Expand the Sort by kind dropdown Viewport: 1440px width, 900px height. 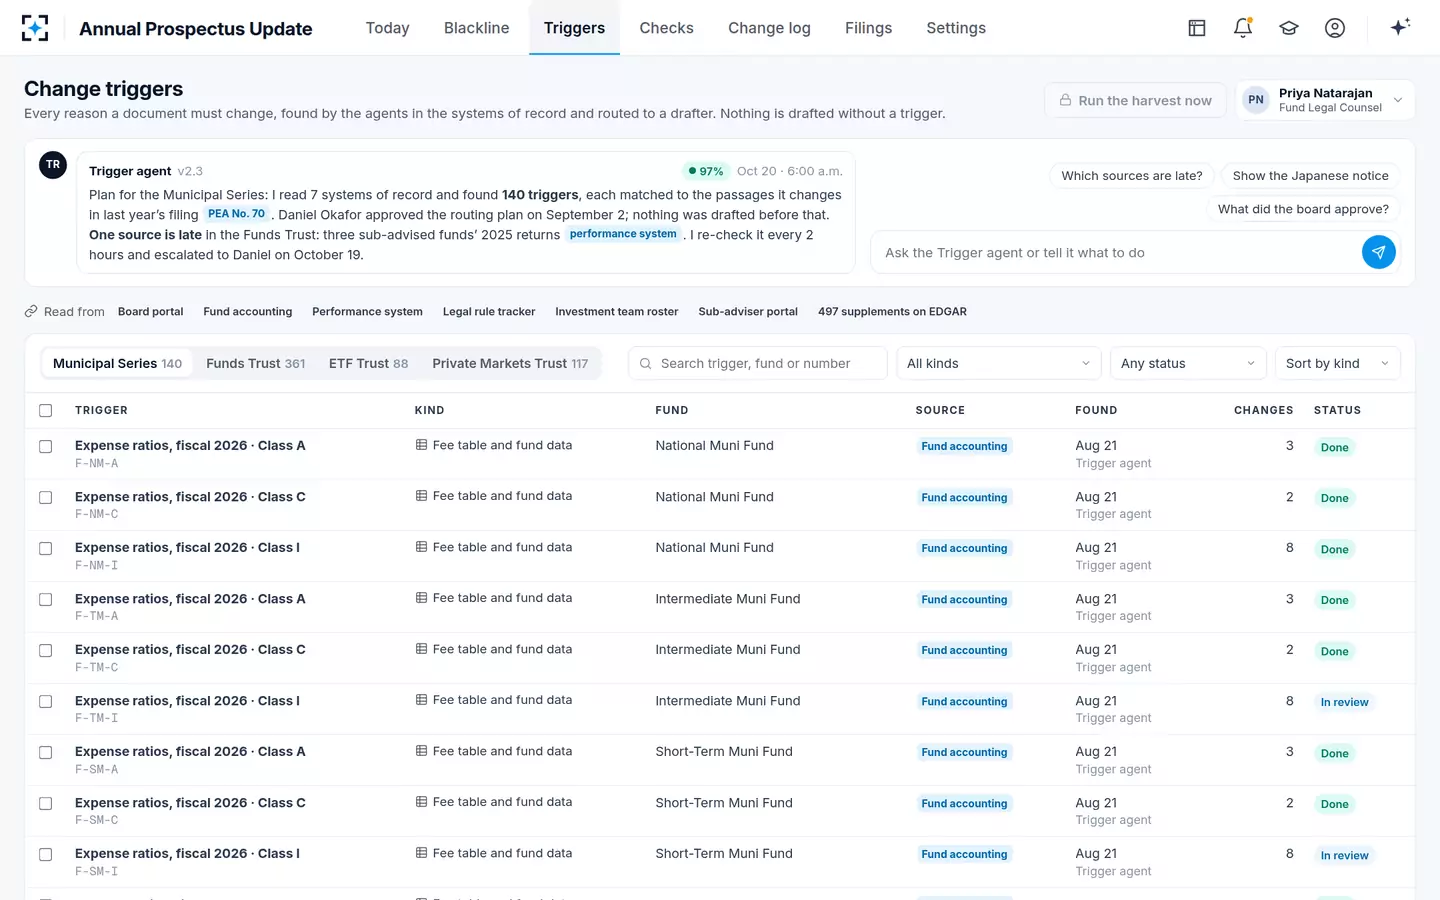point(1338,364)
